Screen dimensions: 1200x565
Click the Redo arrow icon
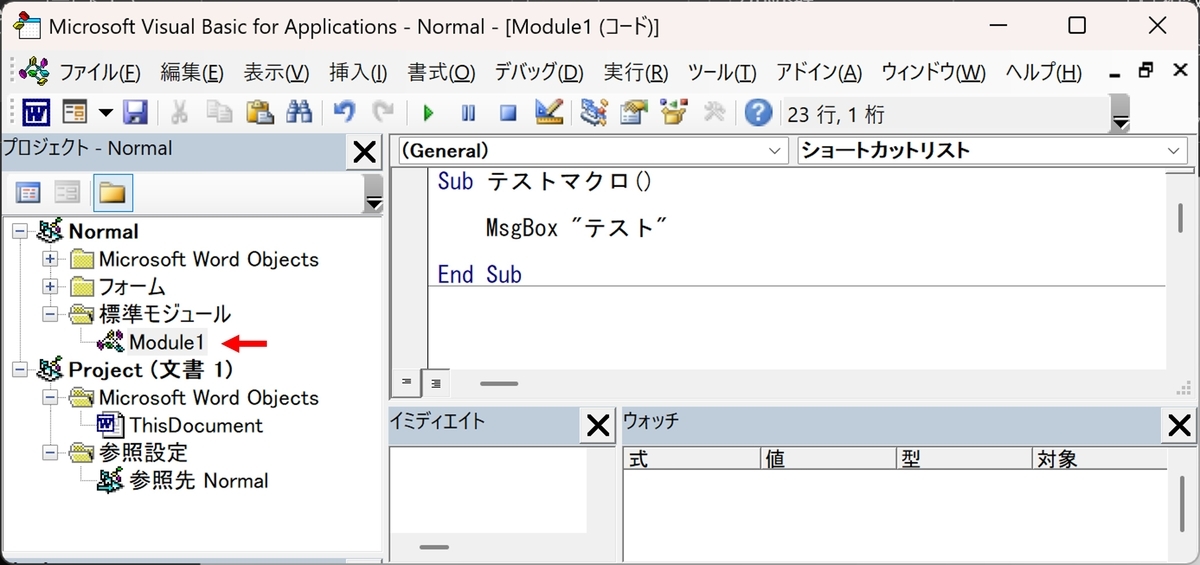pyautogui.click(x=383, y=112)
